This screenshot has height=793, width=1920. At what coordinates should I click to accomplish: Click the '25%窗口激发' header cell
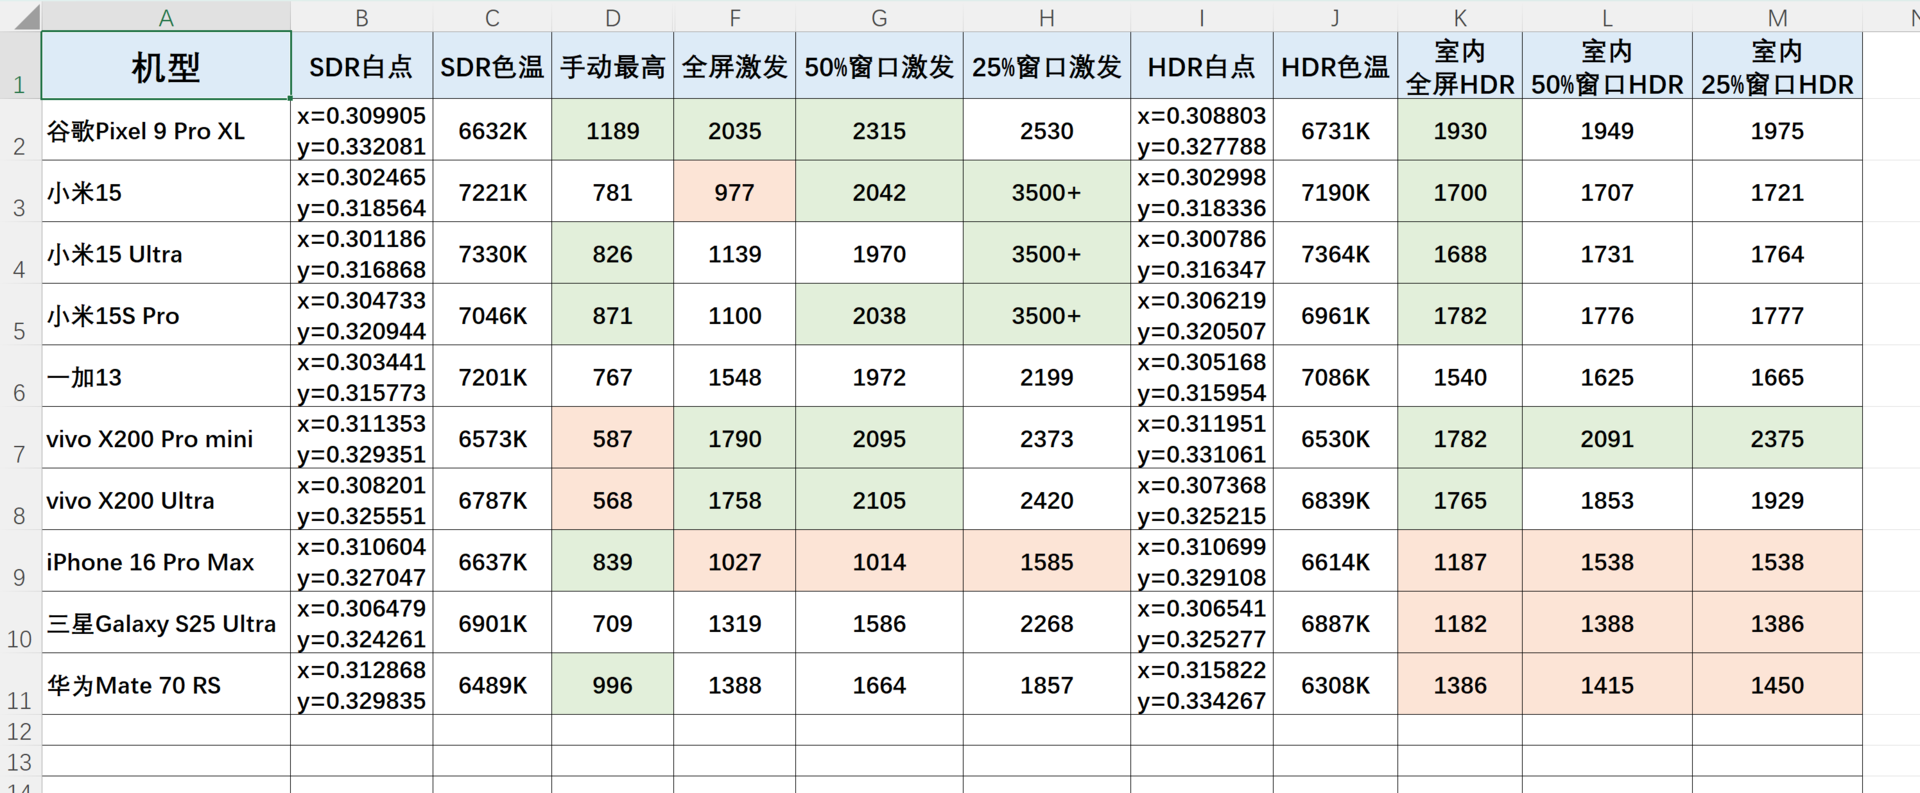pyautogui.click(x=1047, y=66)
